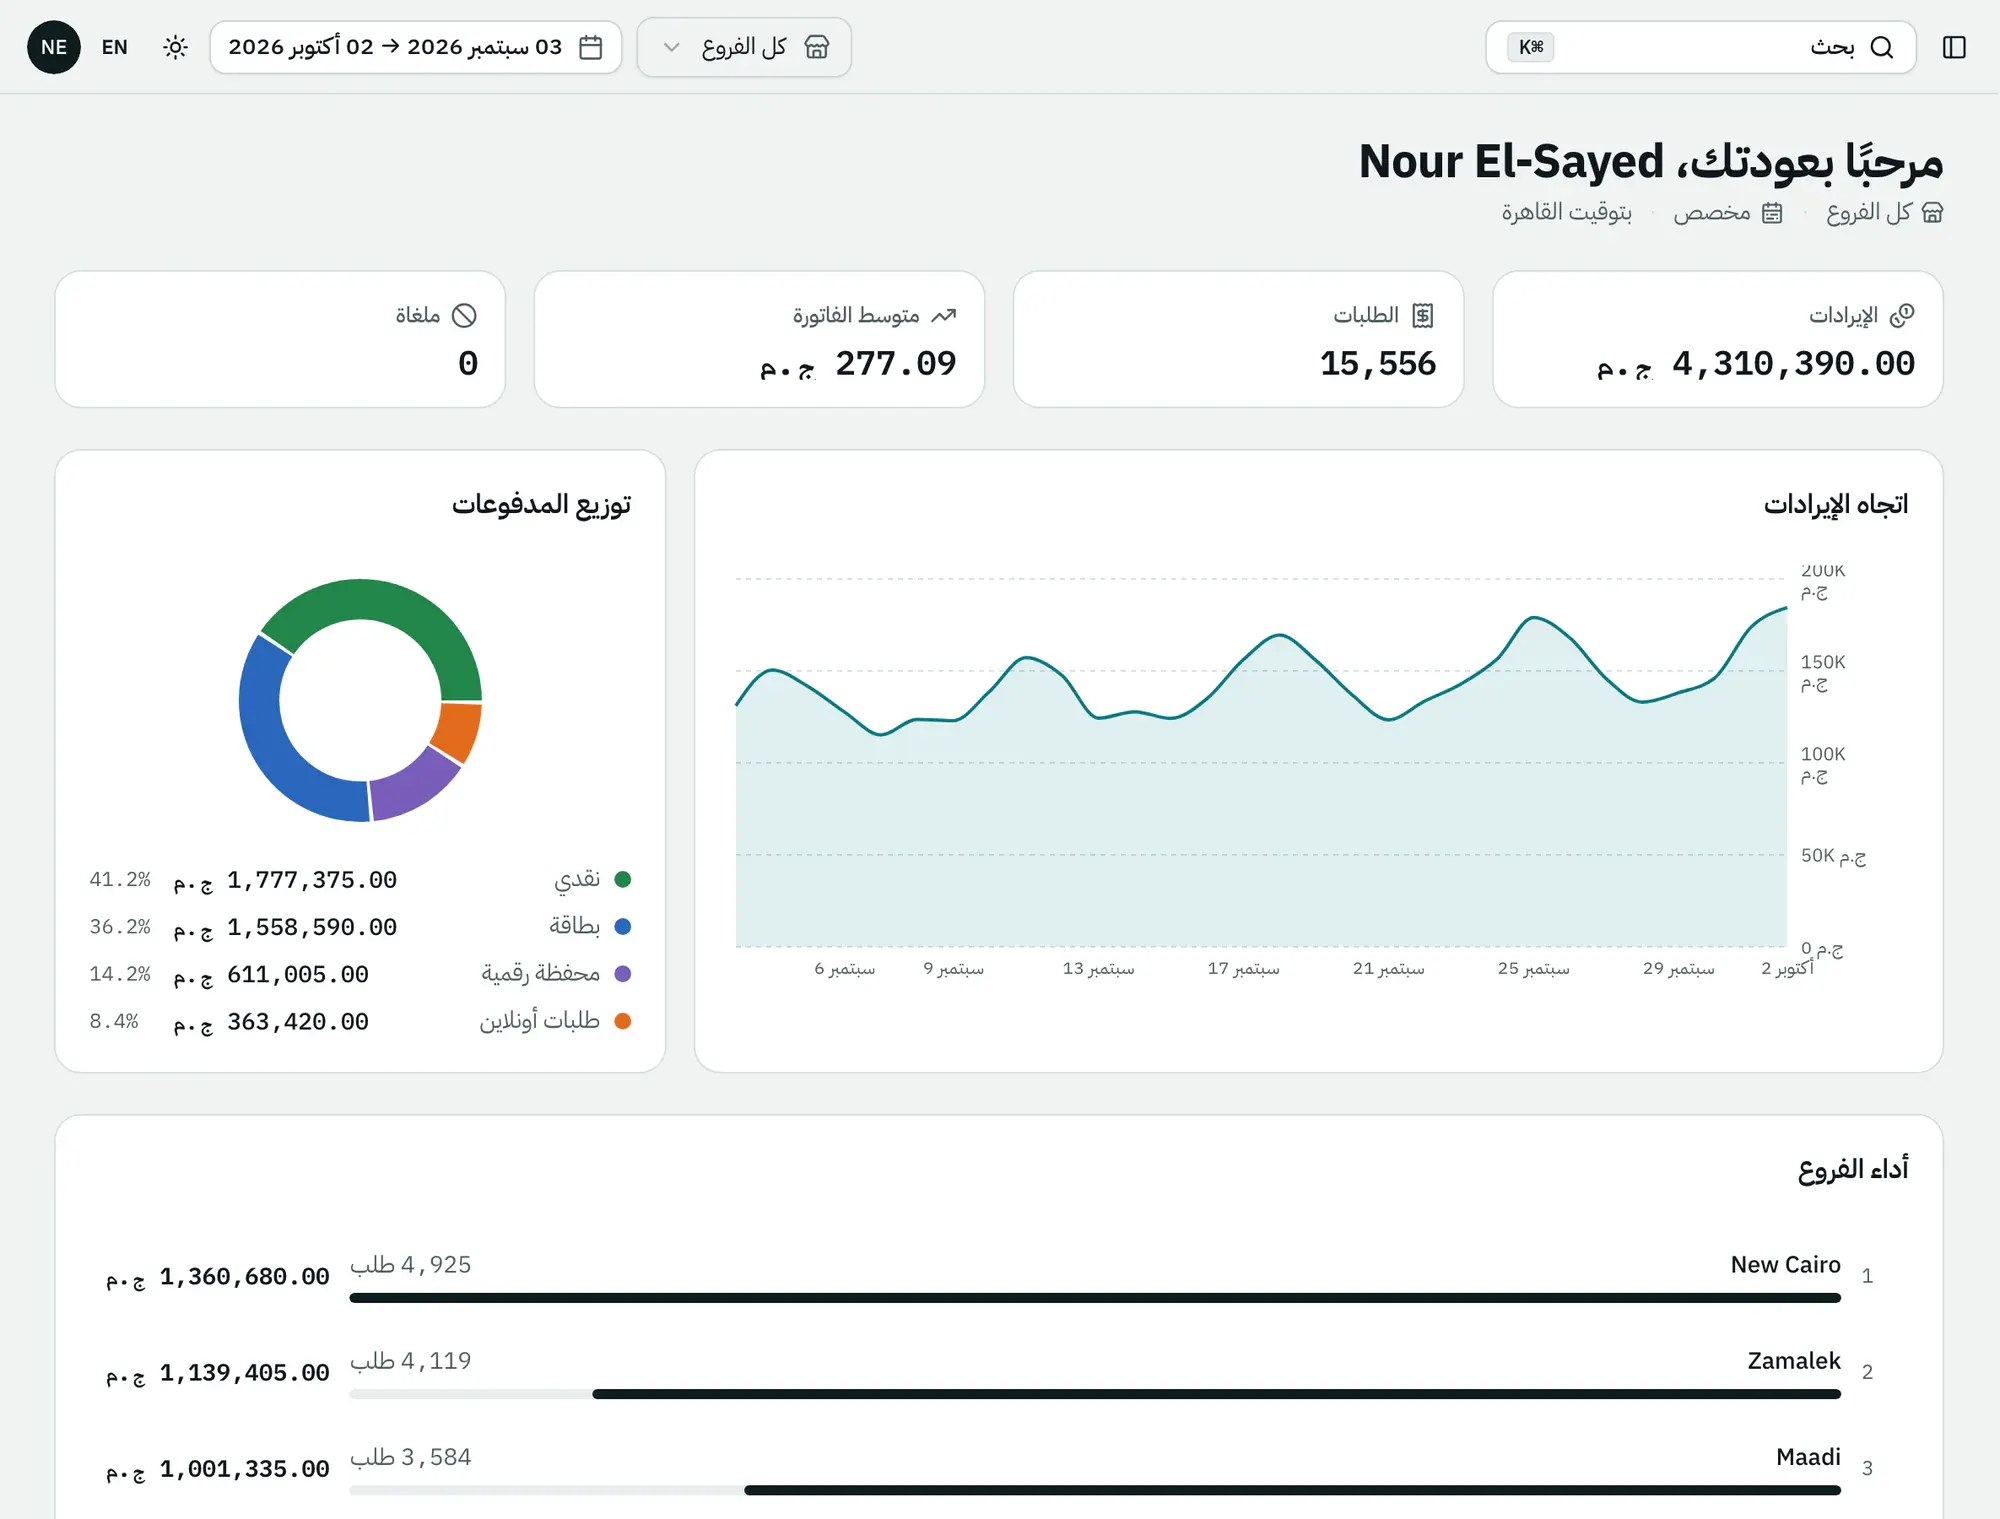Screen dimensions: 2000x1519
Task: Toggle light/dark theme sun icon
Action: click(x=175, y=47)
